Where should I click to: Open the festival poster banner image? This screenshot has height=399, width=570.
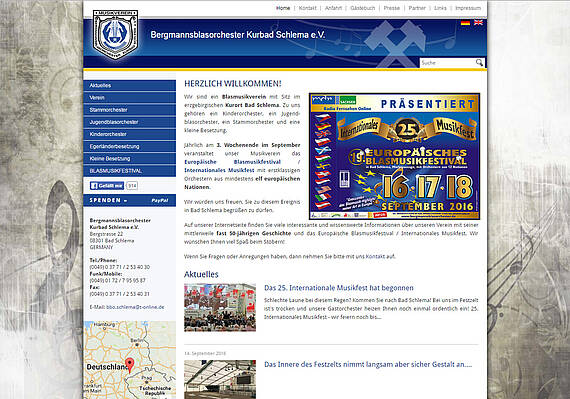coord(394,156)
